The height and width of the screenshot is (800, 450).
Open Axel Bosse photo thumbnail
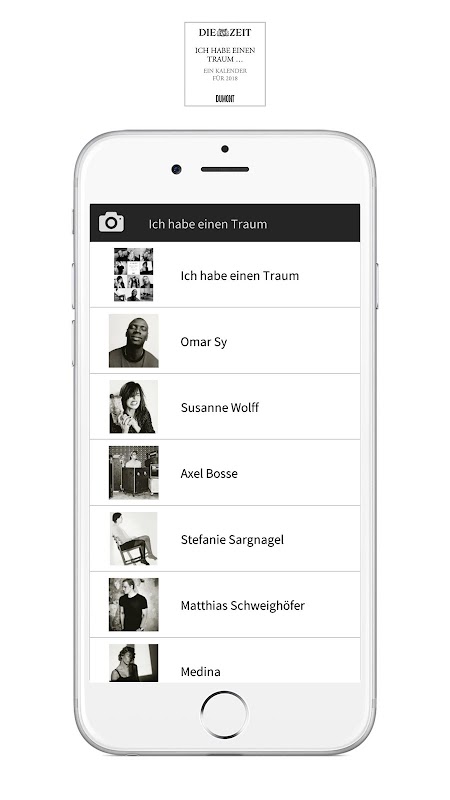tap(134, 472)
